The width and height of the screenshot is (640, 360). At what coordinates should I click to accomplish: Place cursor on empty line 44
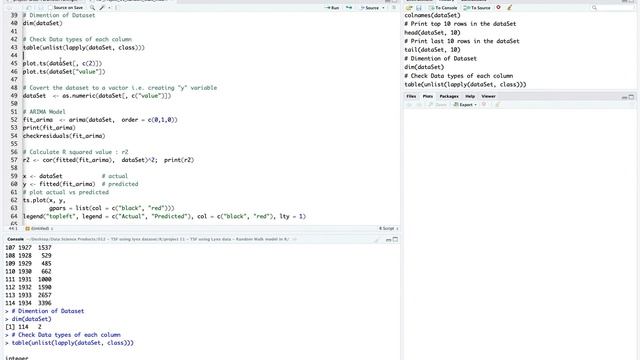coord(211,56)
